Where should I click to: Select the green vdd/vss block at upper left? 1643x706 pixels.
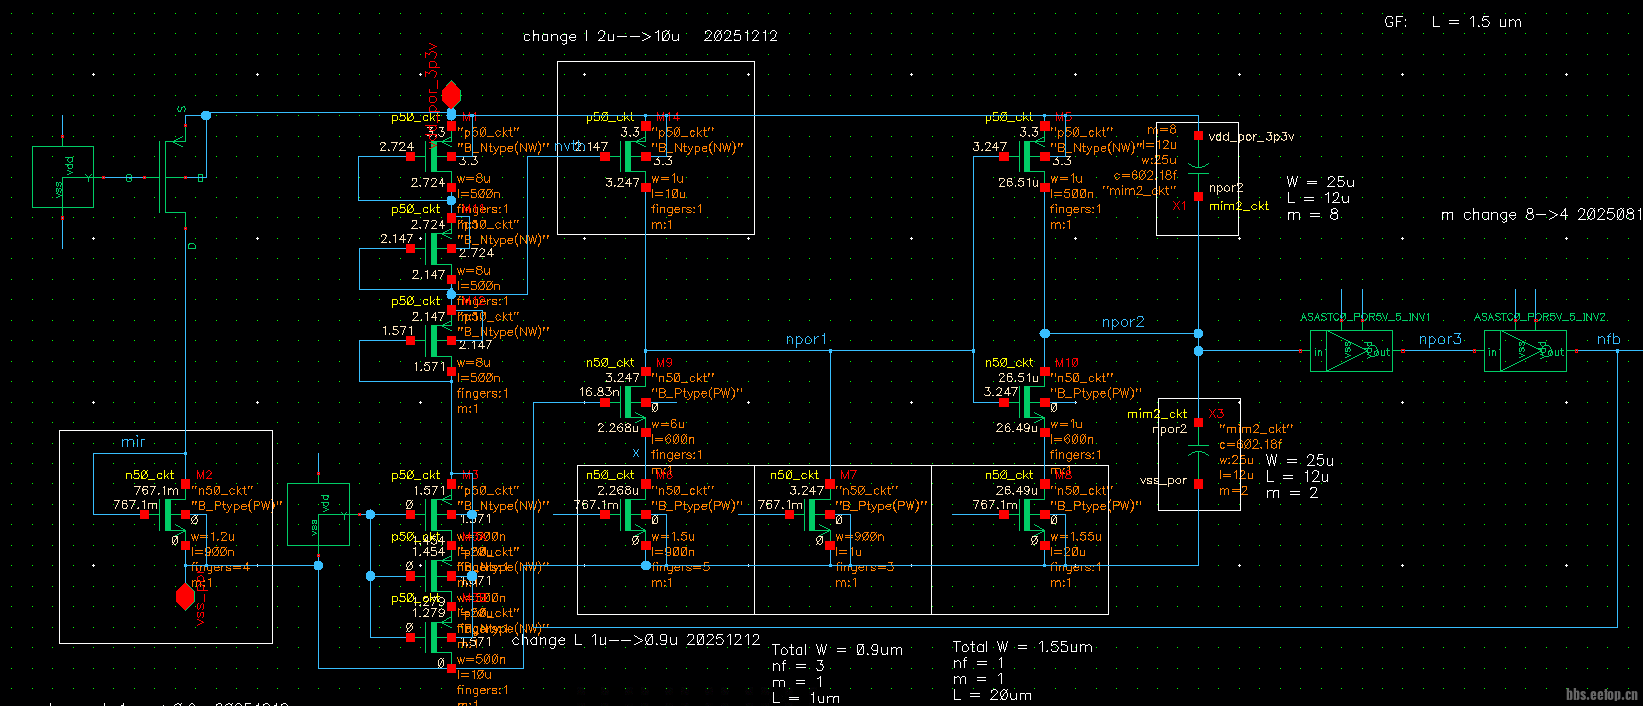pyautogui.click(x=63, y=177)
